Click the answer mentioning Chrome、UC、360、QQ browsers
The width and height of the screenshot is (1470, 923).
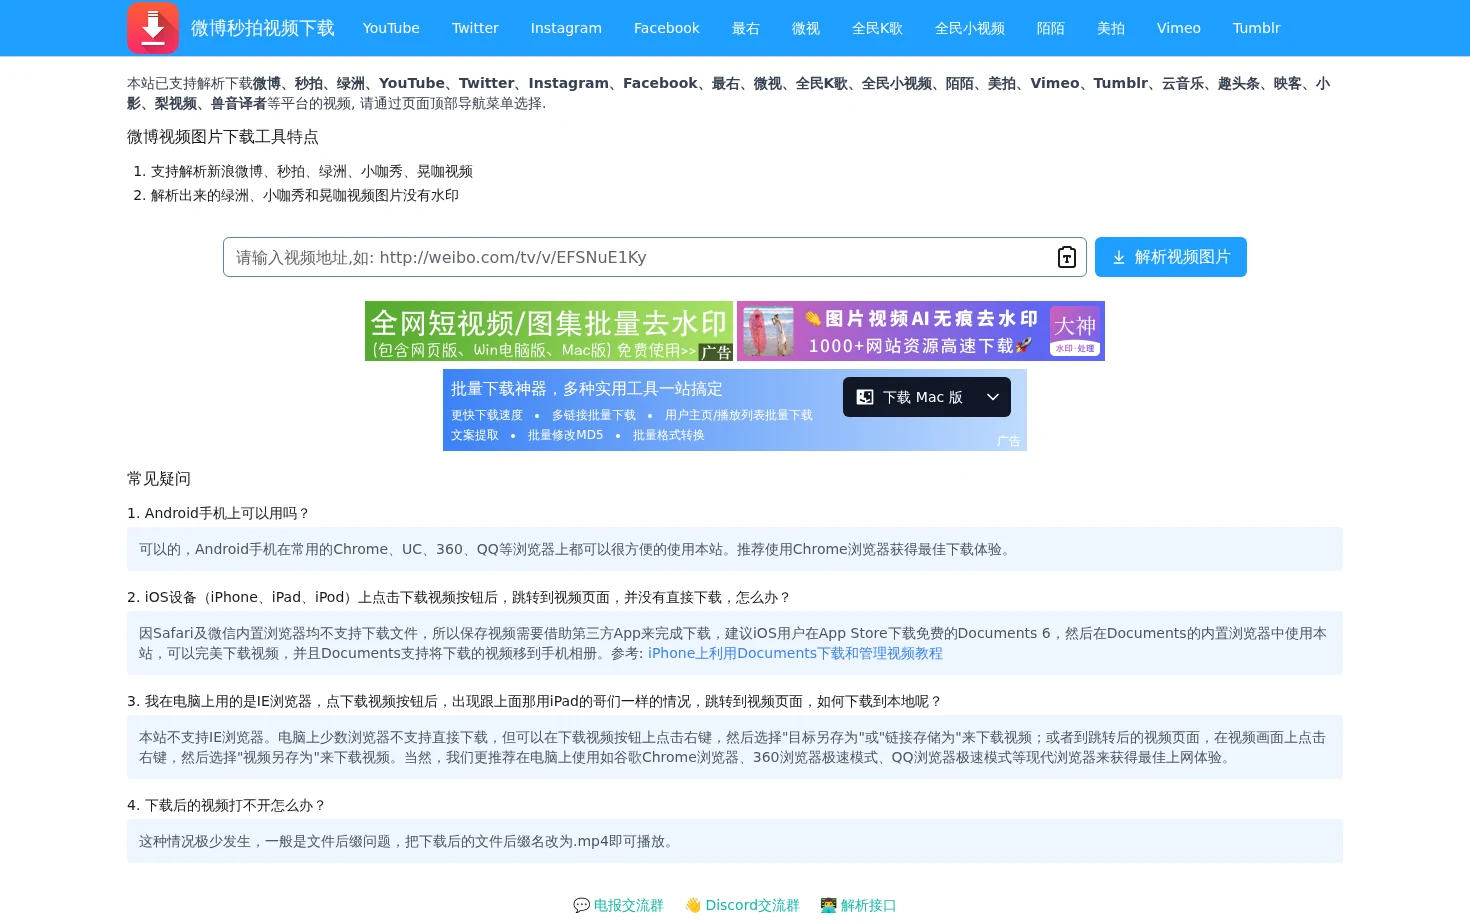pos(735,549)
